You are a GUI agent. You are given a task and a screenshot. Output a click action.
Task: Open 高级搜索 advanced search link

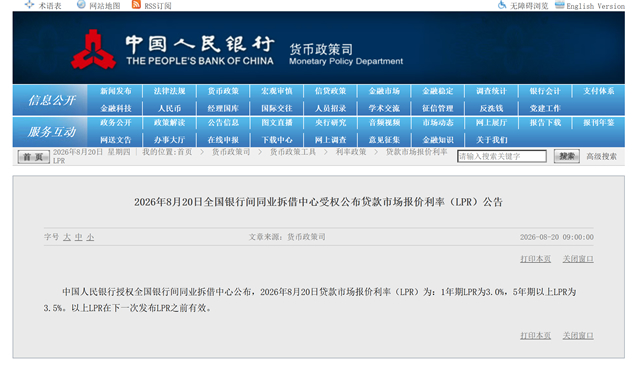point(601,156)
